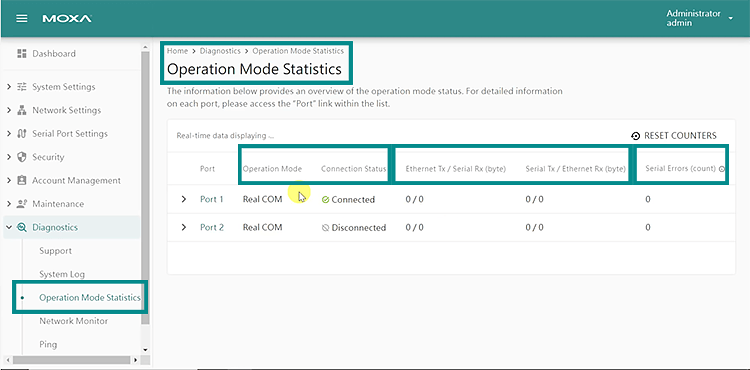Click the Serial Errors info icon
750x370 pixels.
click(x=722, y=169)
